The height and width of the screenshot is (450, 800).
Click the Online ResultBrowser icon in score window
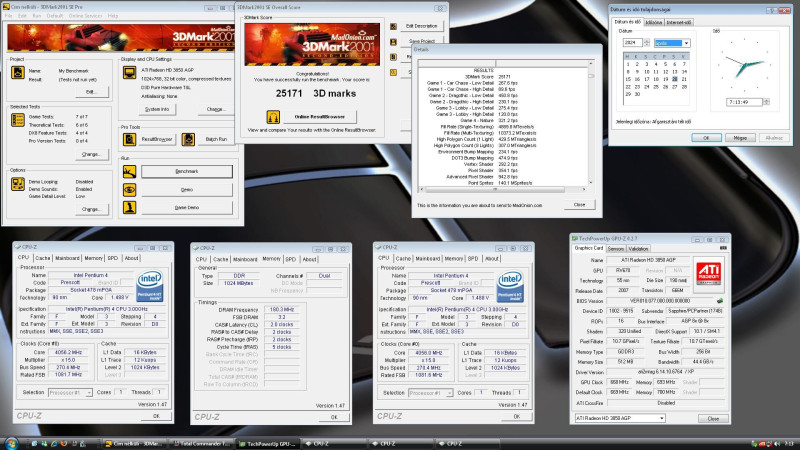tap(273, 117)
